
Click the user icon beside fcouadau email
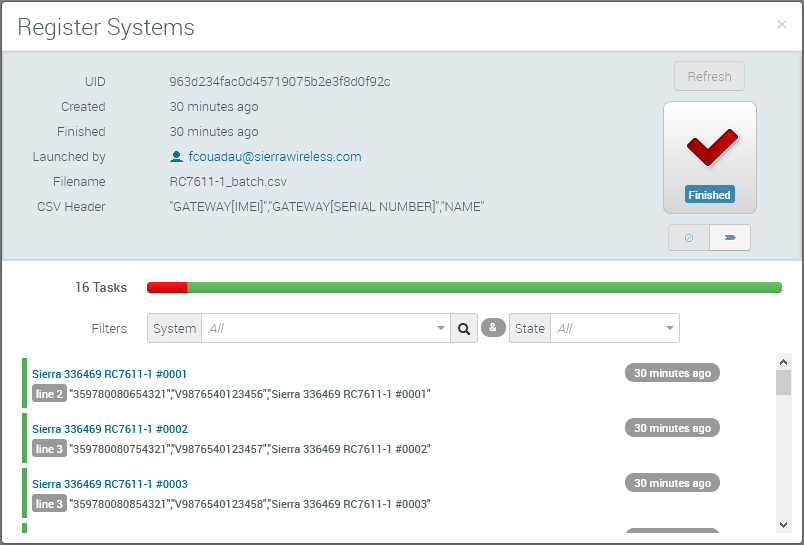[177, 157]
